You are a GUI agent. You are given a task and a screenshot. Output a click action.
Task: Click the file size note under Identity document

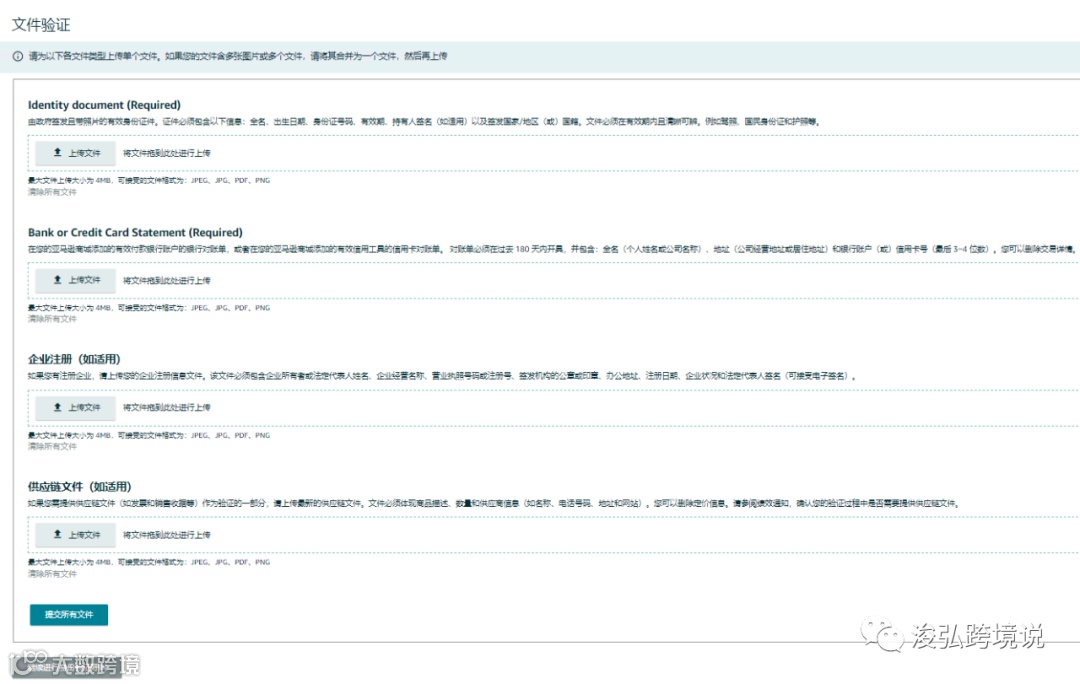[x=149, y=180]
